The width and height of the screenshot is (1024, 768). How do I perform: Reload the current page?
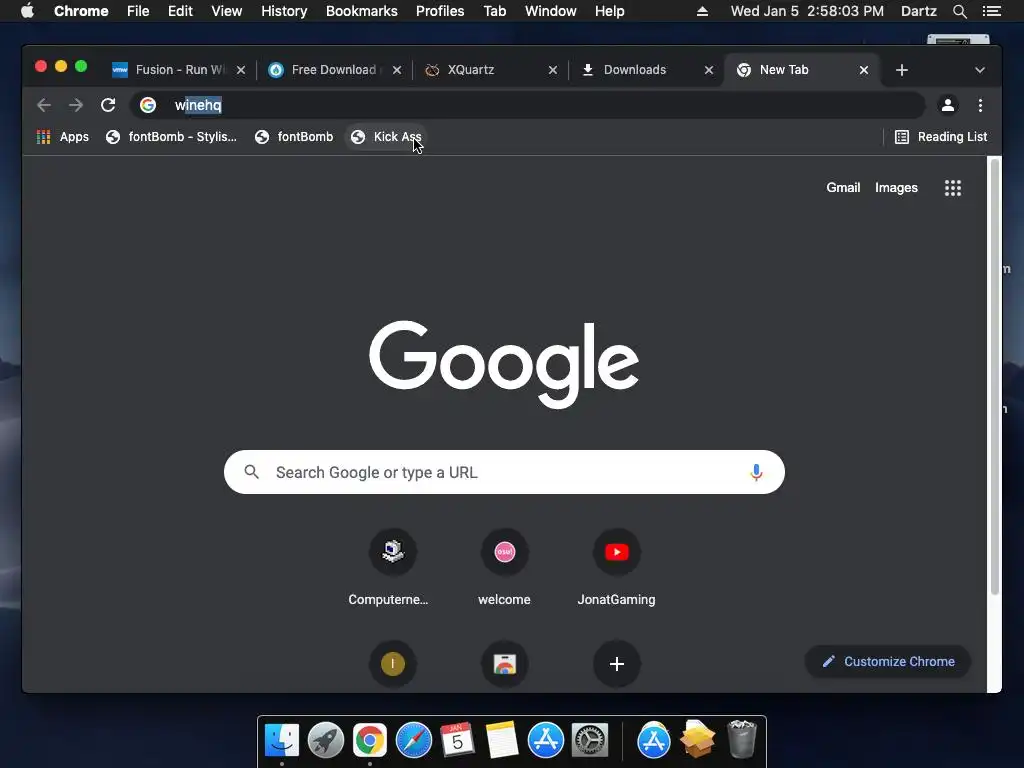click(108, 105)
